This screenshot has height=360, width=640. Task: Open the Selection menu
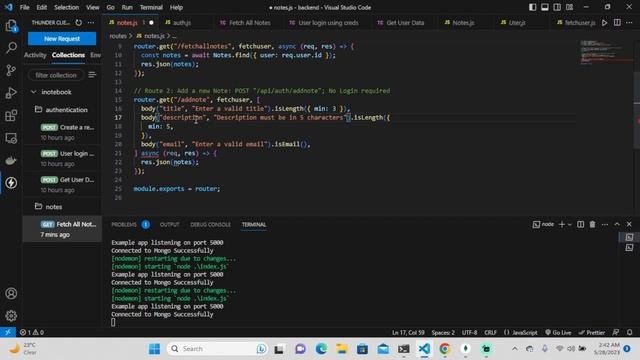click(67, 7)
